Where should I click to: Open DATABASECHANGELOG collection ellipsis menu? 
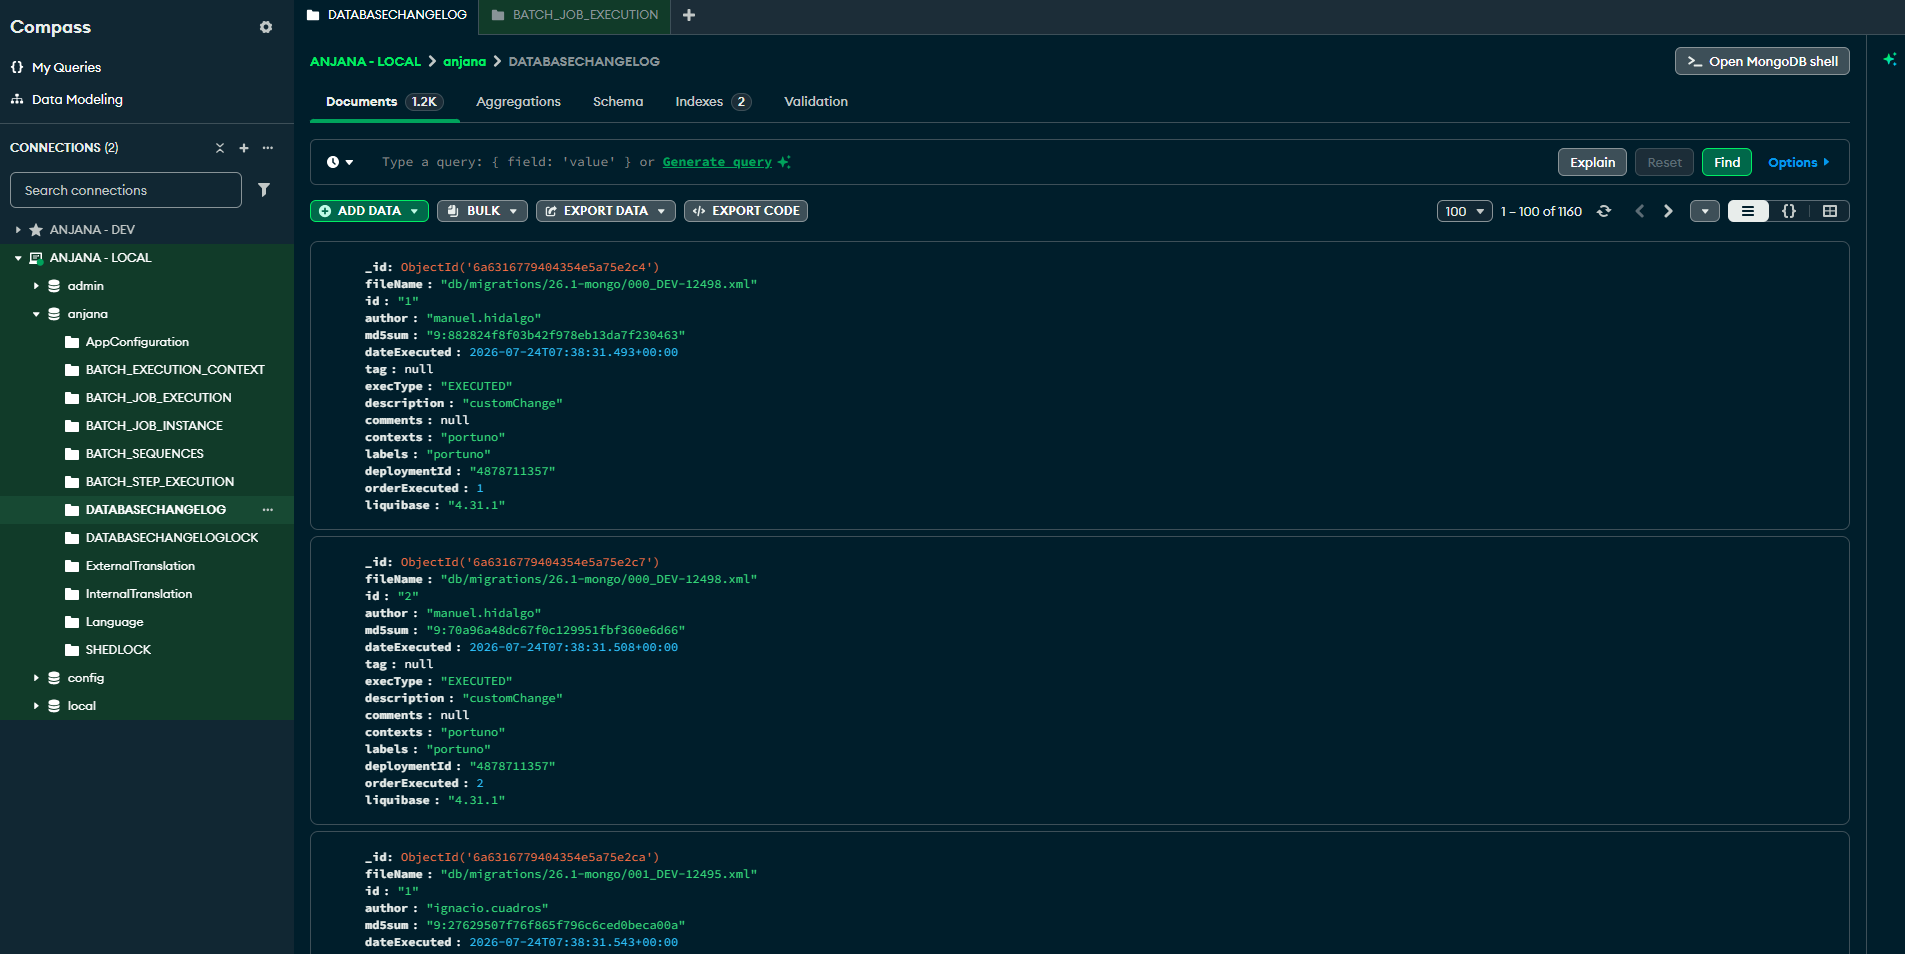coord(268,510)
